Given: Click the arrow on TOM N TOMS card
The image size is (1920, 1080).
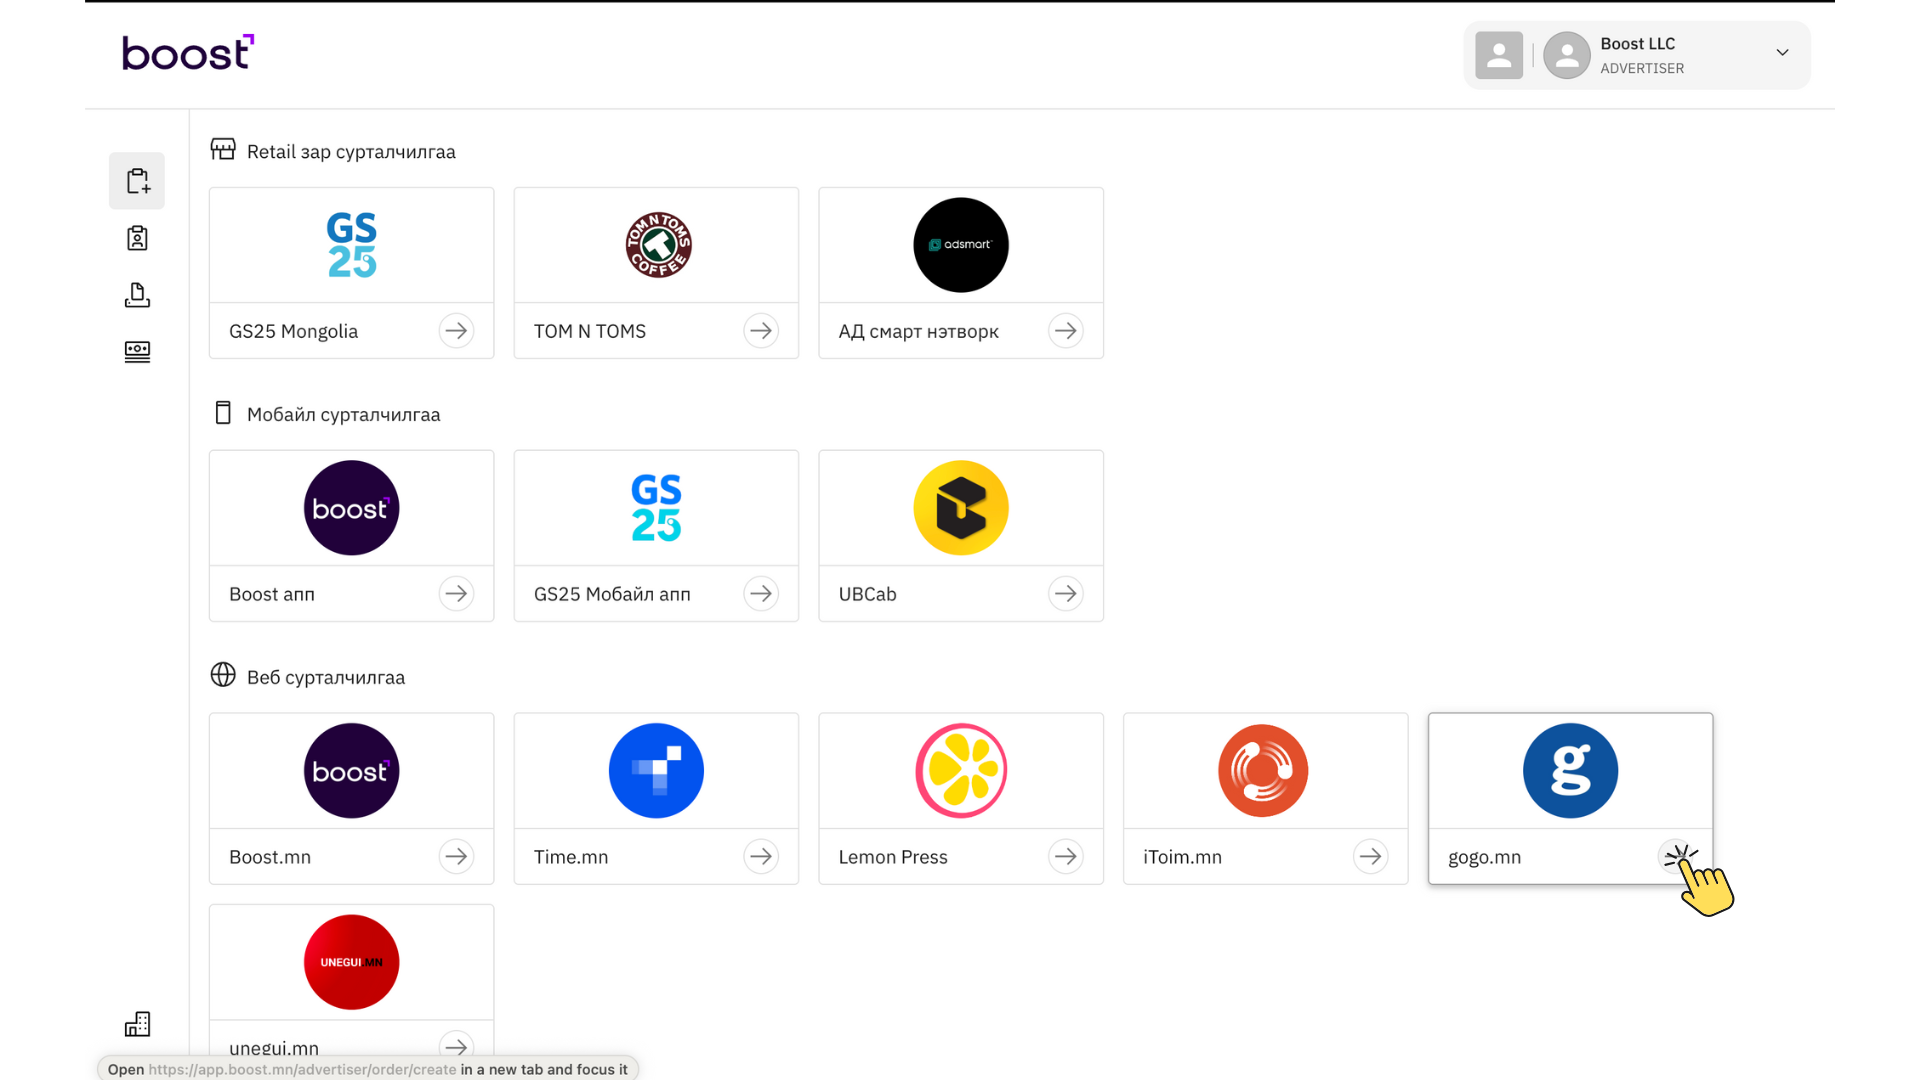Looking at the screenshot, I should point(761,331).
